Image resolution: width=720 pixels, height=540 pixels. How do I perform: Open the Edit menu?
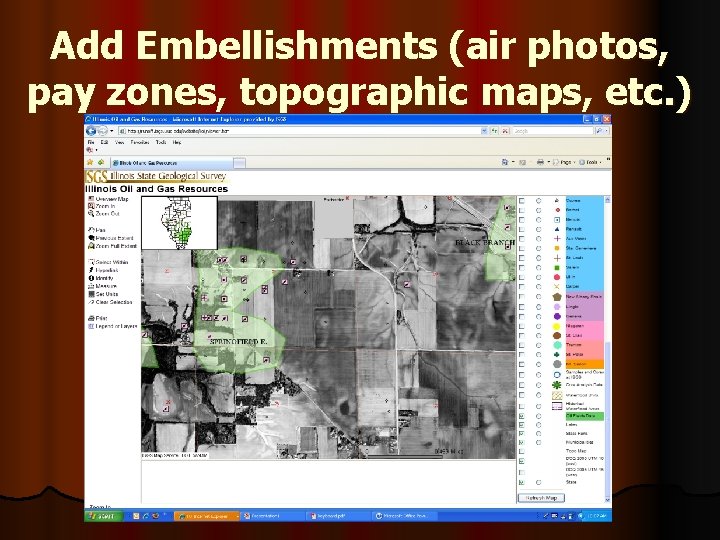[x=104, y=142]
